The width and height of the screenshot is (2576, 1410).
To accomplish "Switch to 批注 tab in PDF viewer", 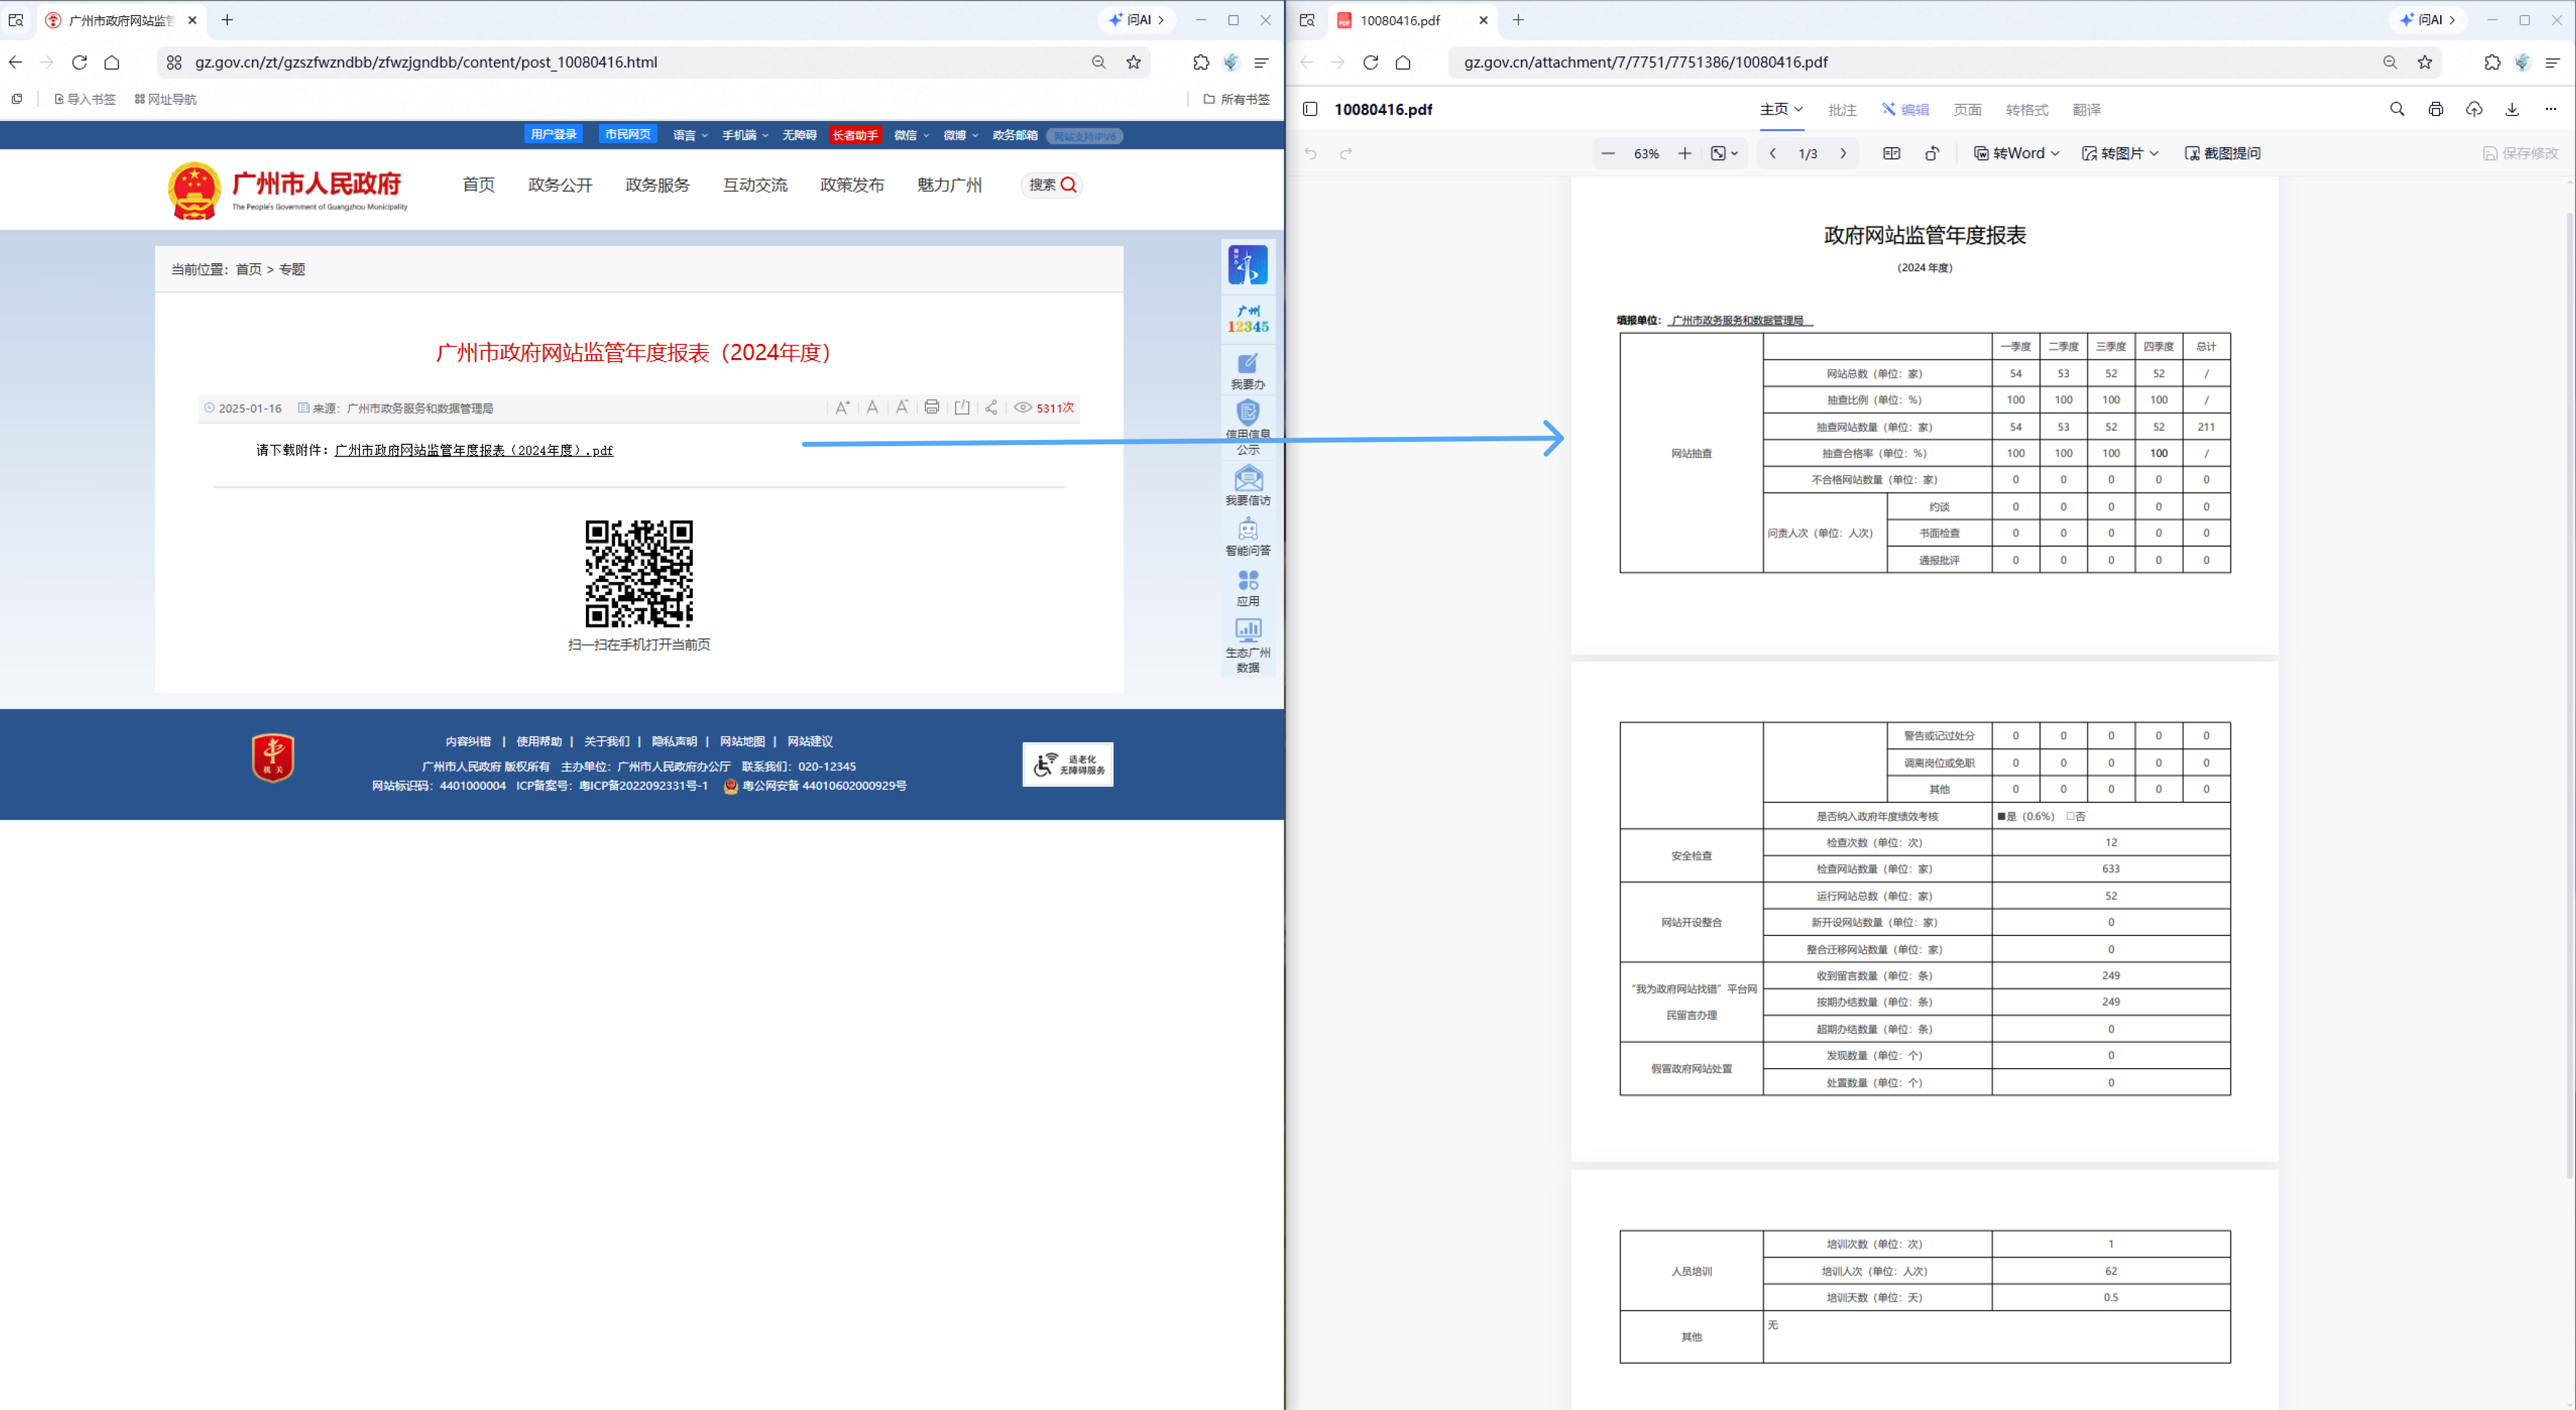I will 1842,110.
